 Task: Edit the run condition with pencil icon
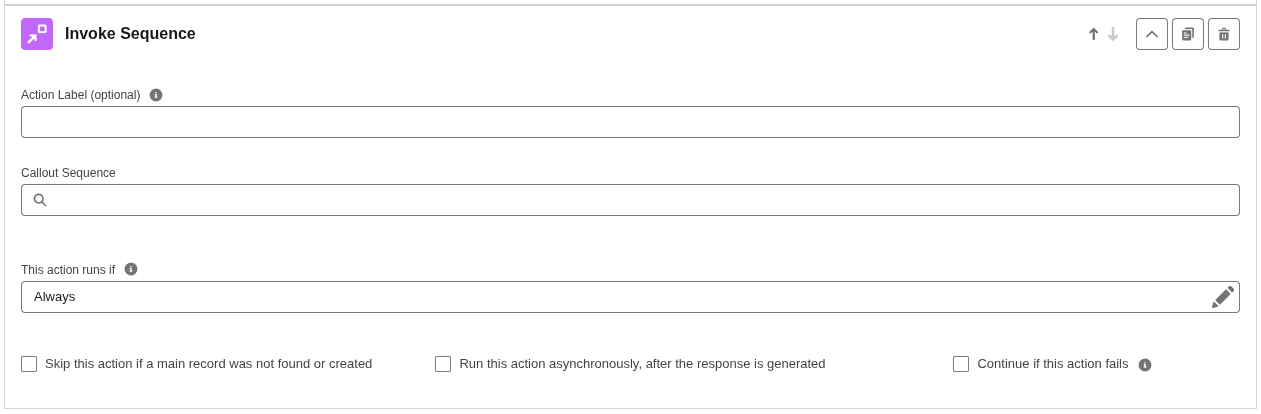(x=1223, y=297)
